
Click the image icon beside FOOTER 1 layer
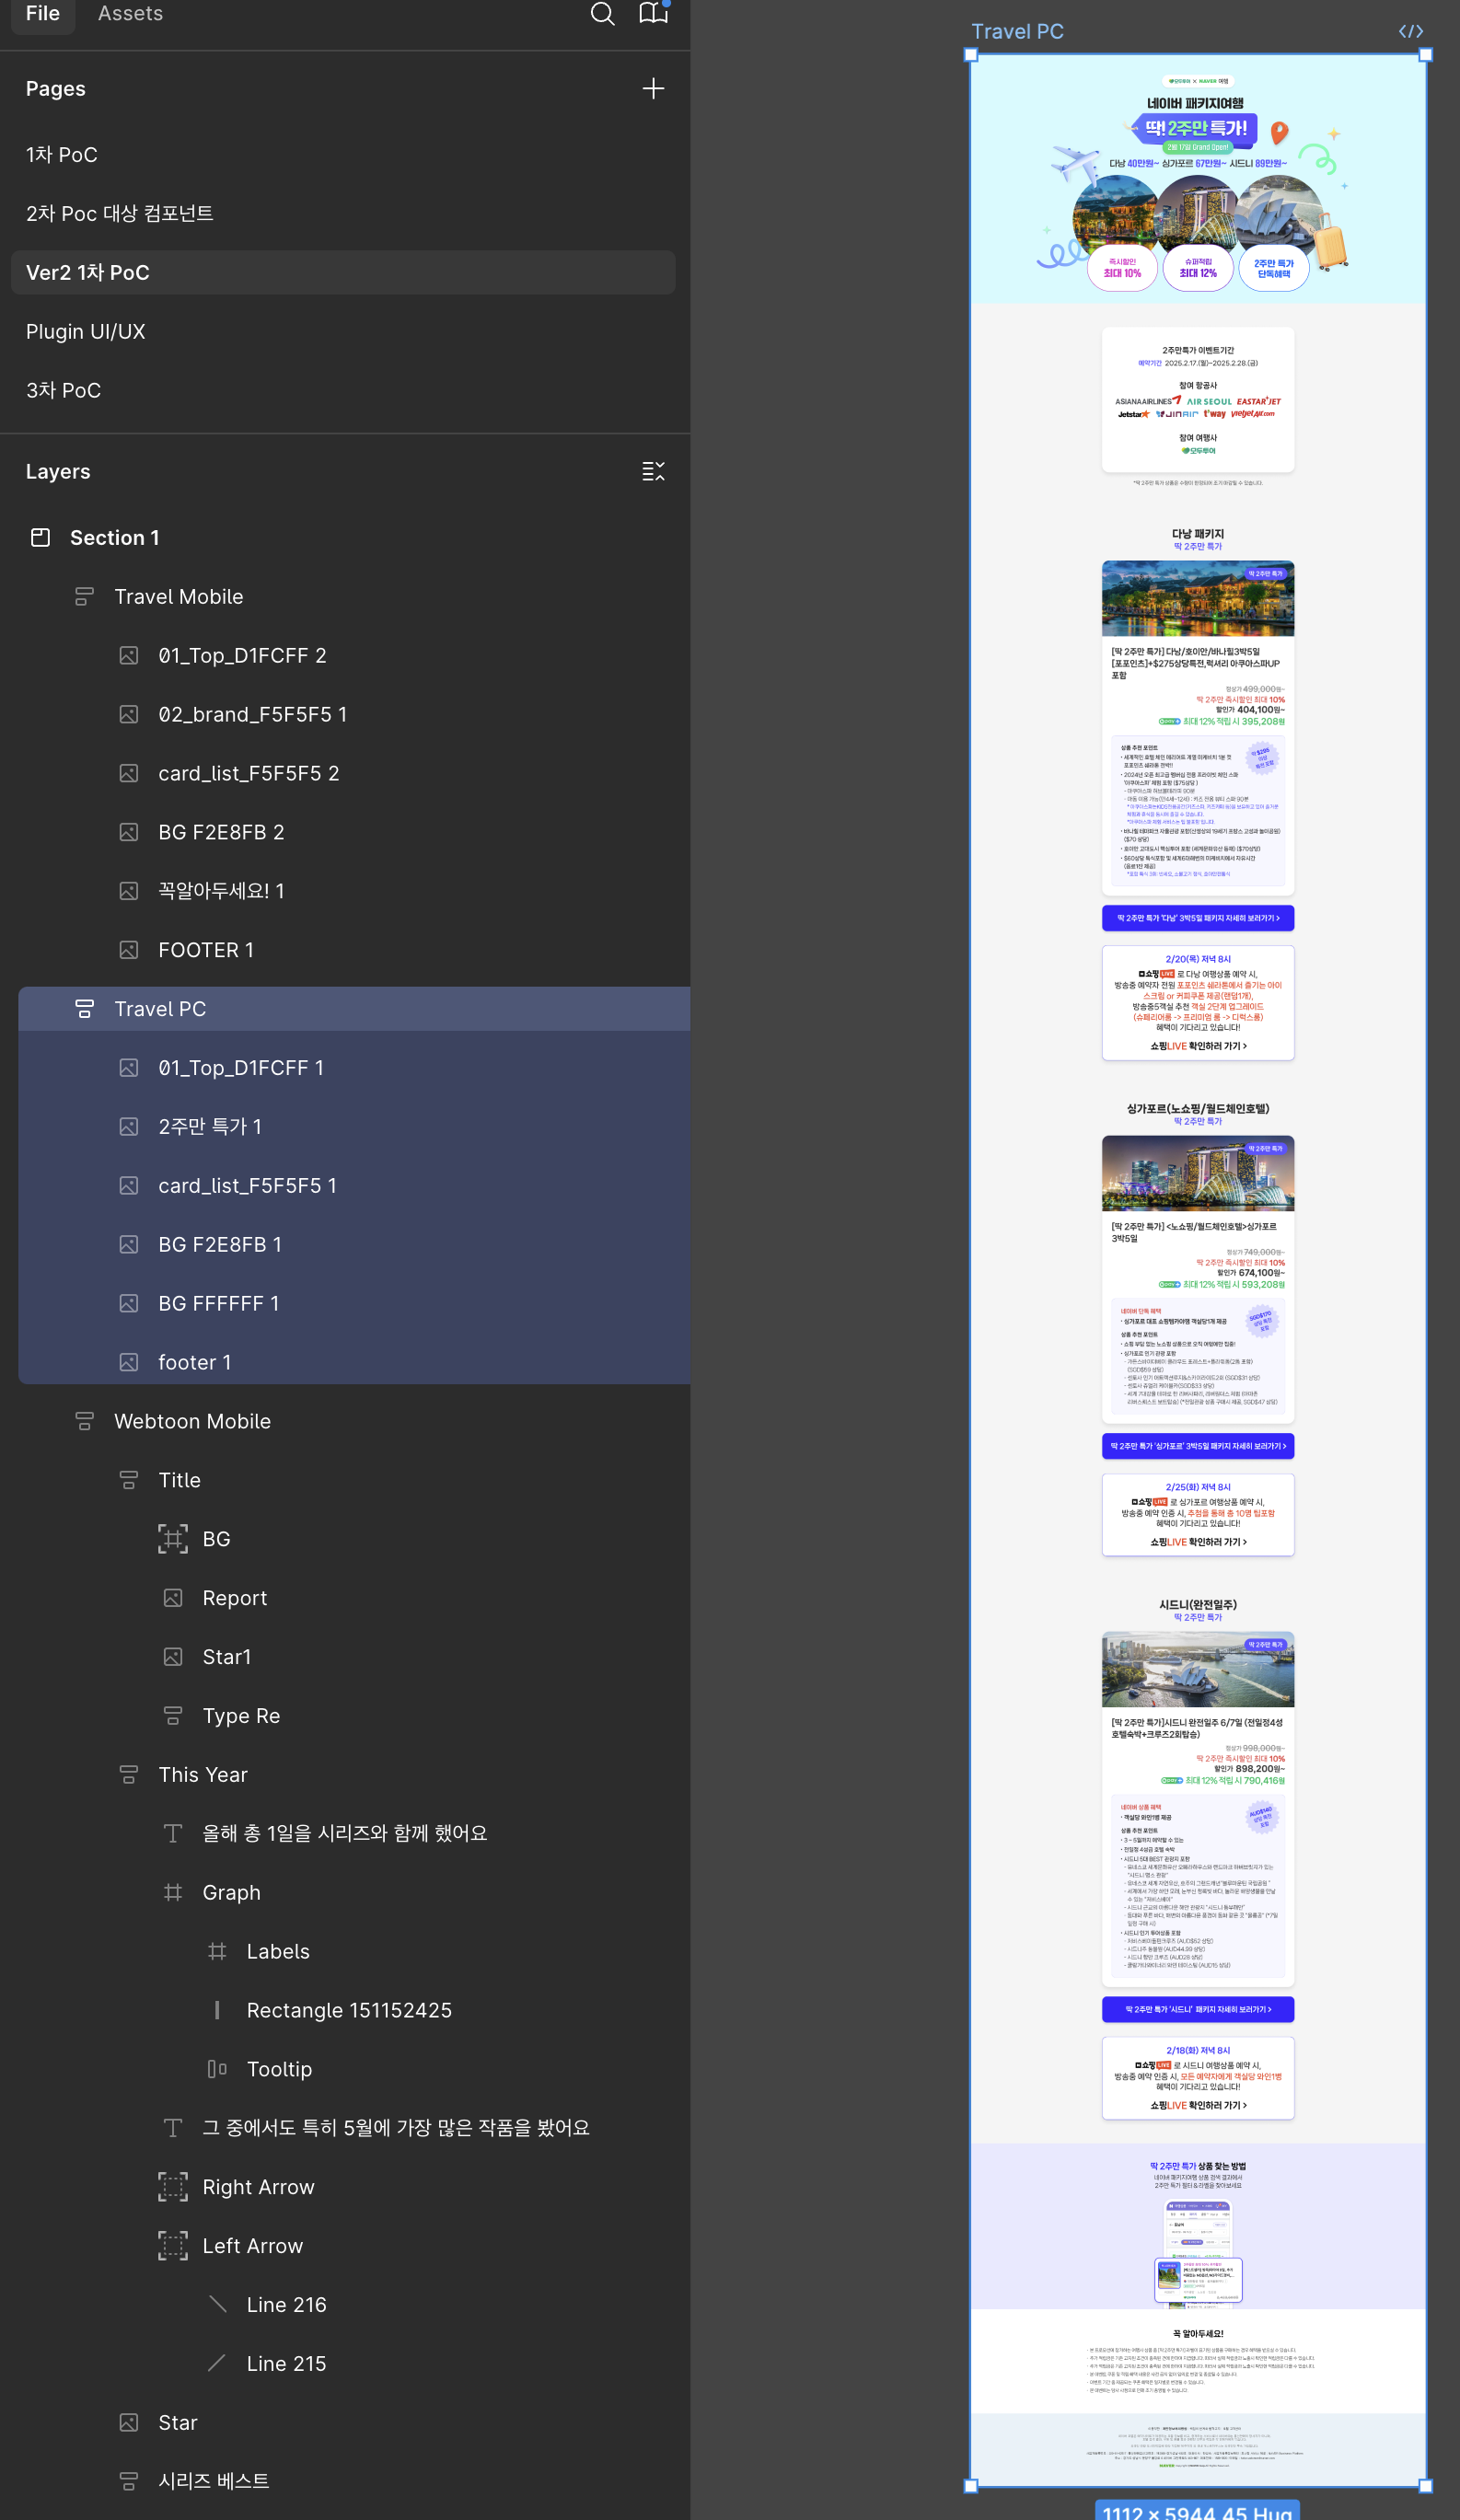click(x=129, y=950)
